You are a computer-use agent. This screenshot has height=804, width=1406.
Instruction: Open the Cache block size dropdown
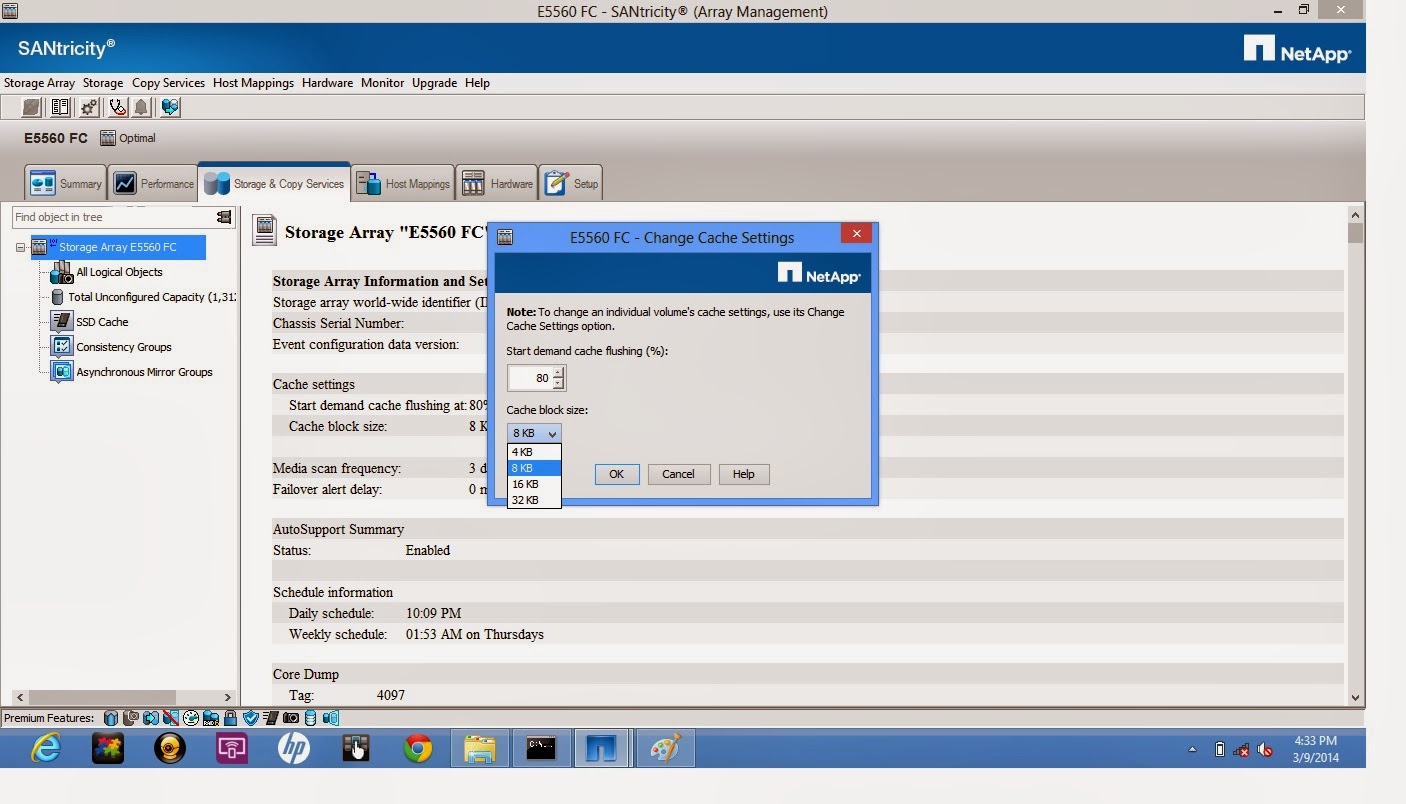[534, 433]
